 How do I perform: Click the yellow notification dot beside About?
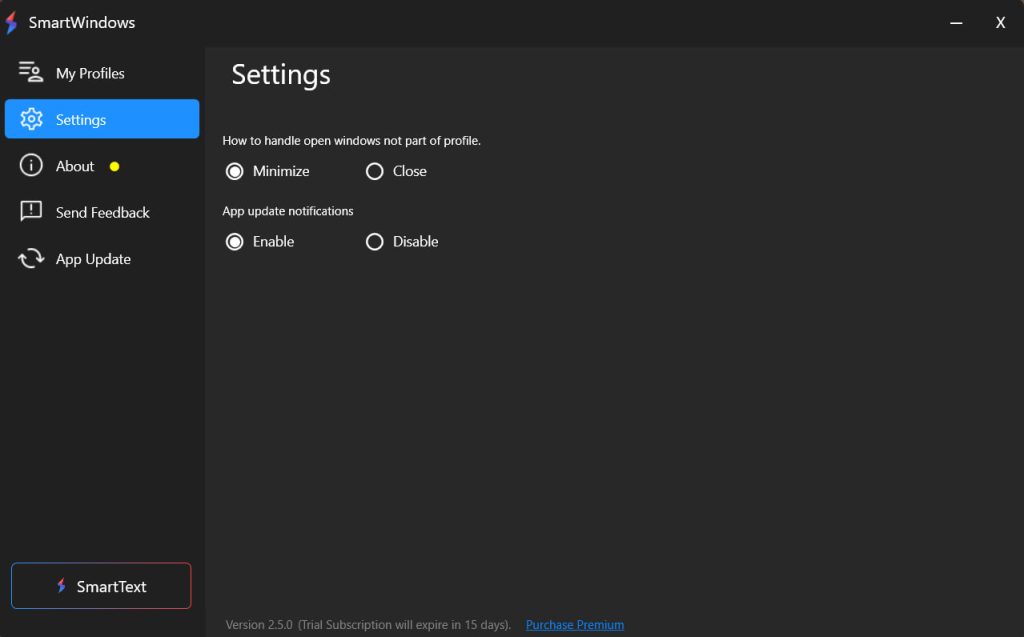(114, 167)
